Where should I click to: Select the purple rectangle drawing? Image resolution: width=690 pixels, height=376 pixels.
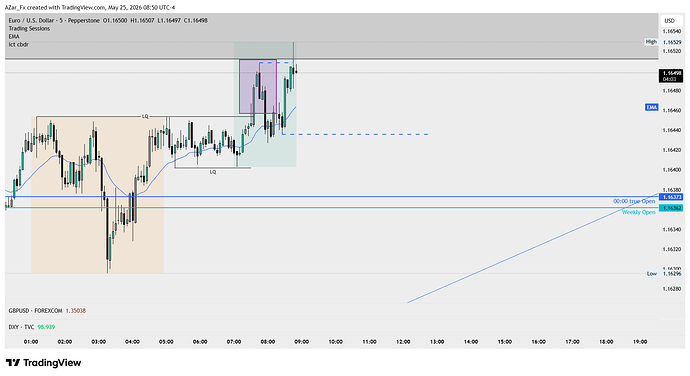[258, 87]
